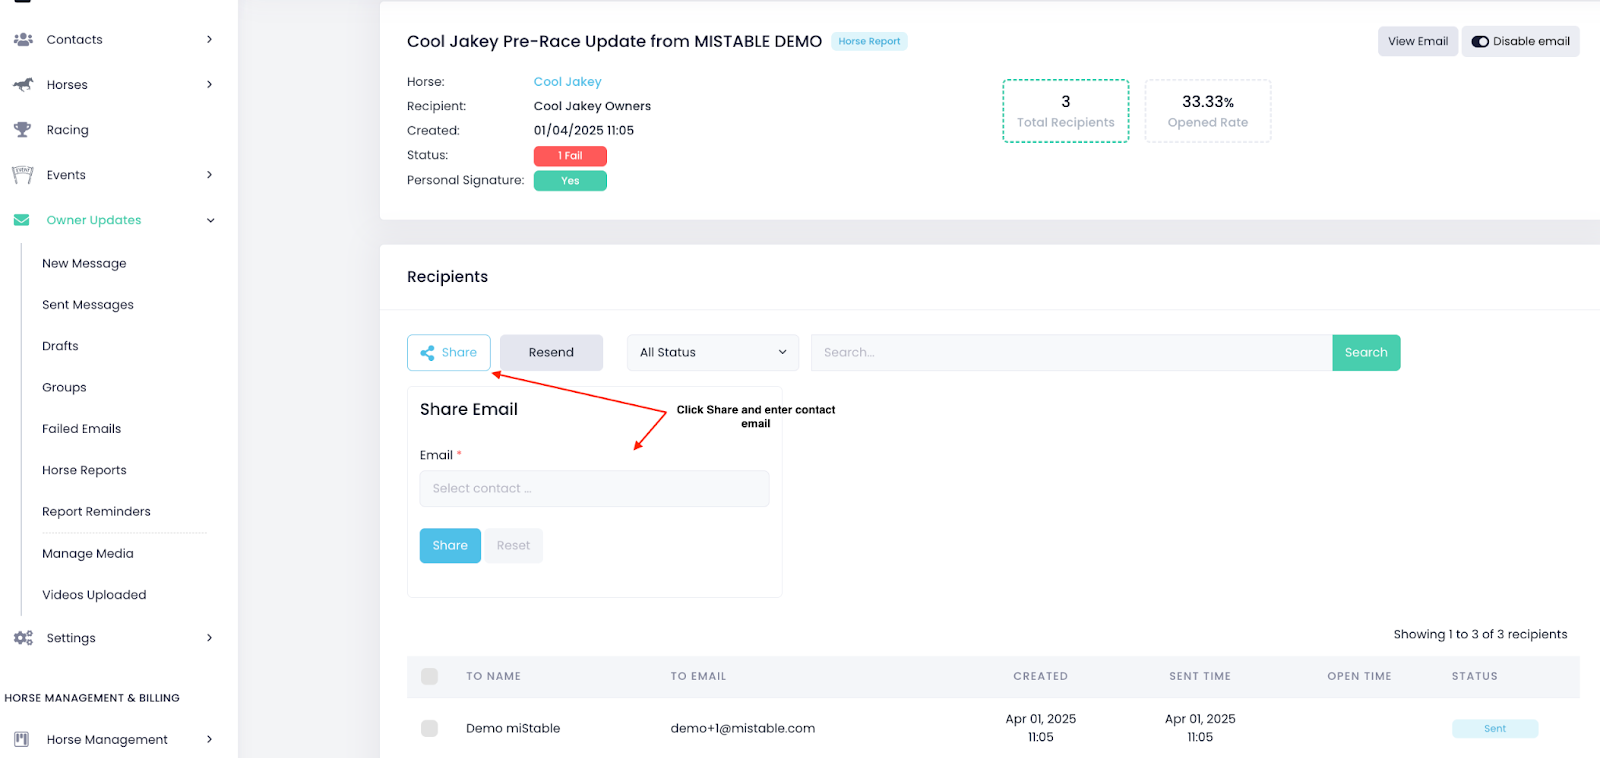The height and width of the screenshot is (758, 1600).
Task: Select the Horses icon in the sidebar
Action: (23, 84)
